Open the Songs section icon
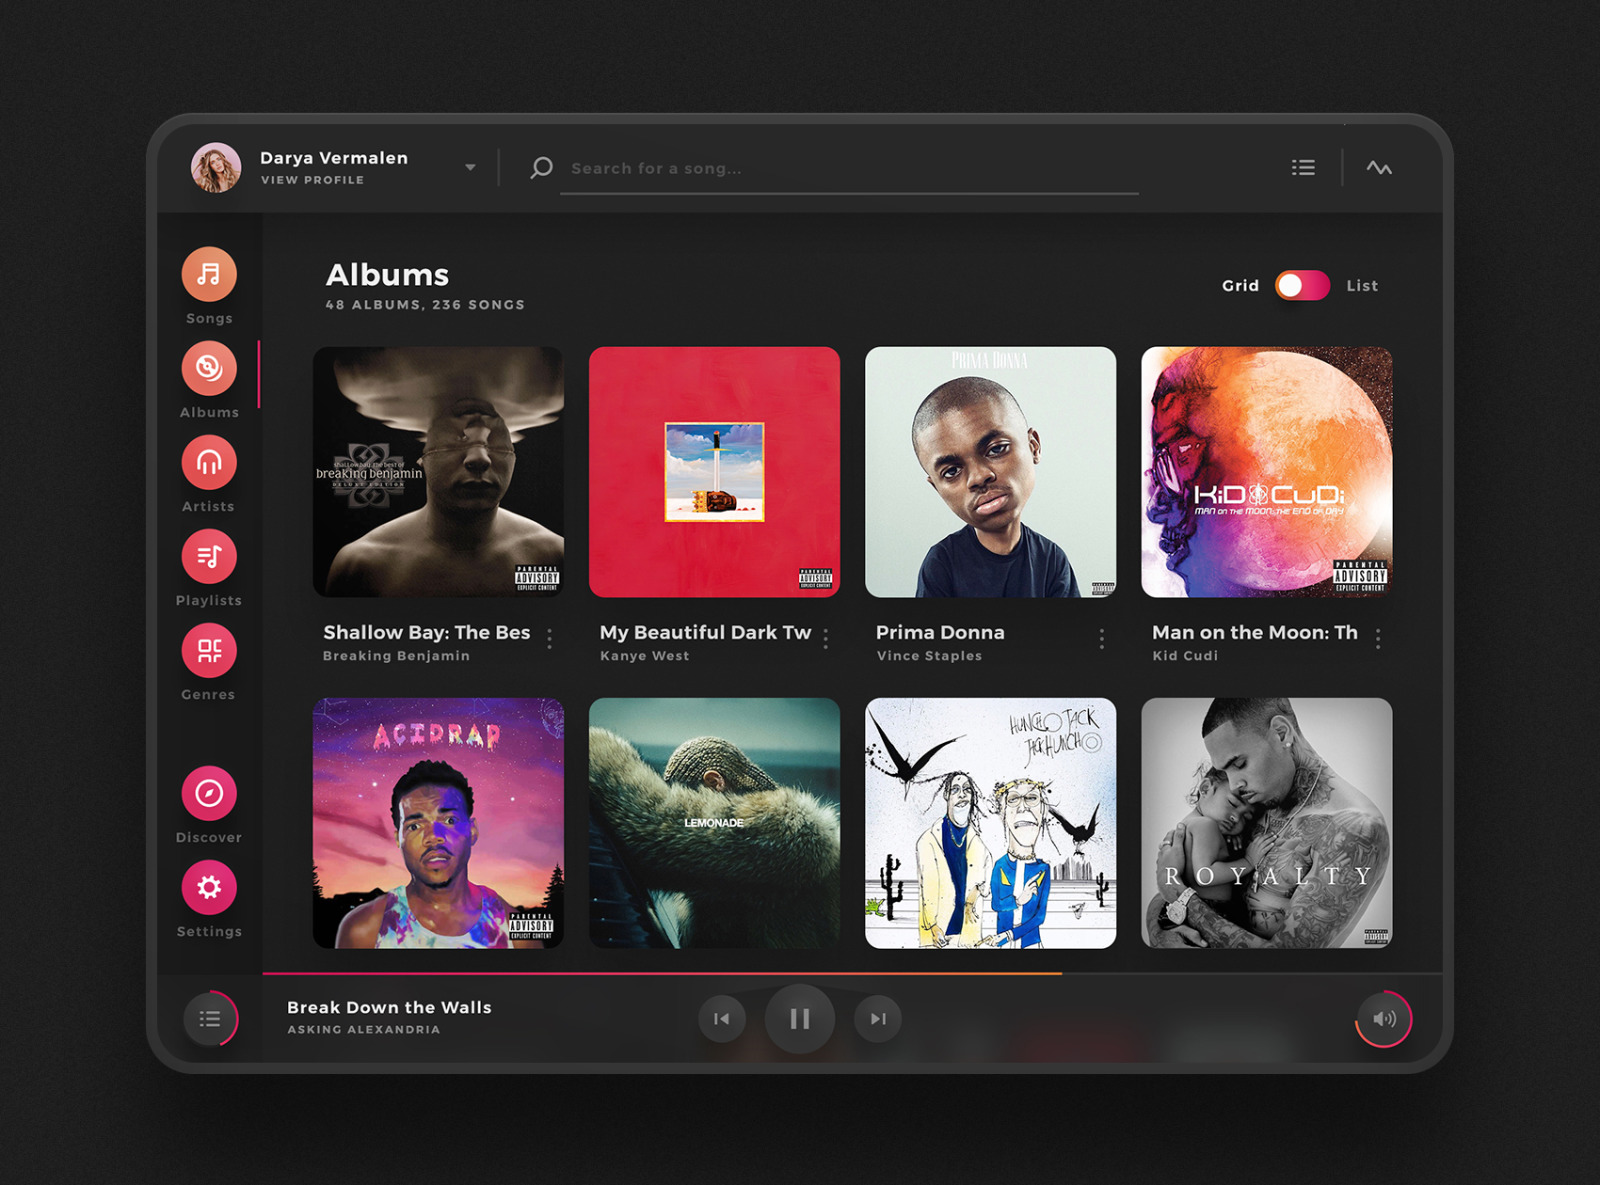The width and height of the screenshot is (1600, 1185). (209, 274)
